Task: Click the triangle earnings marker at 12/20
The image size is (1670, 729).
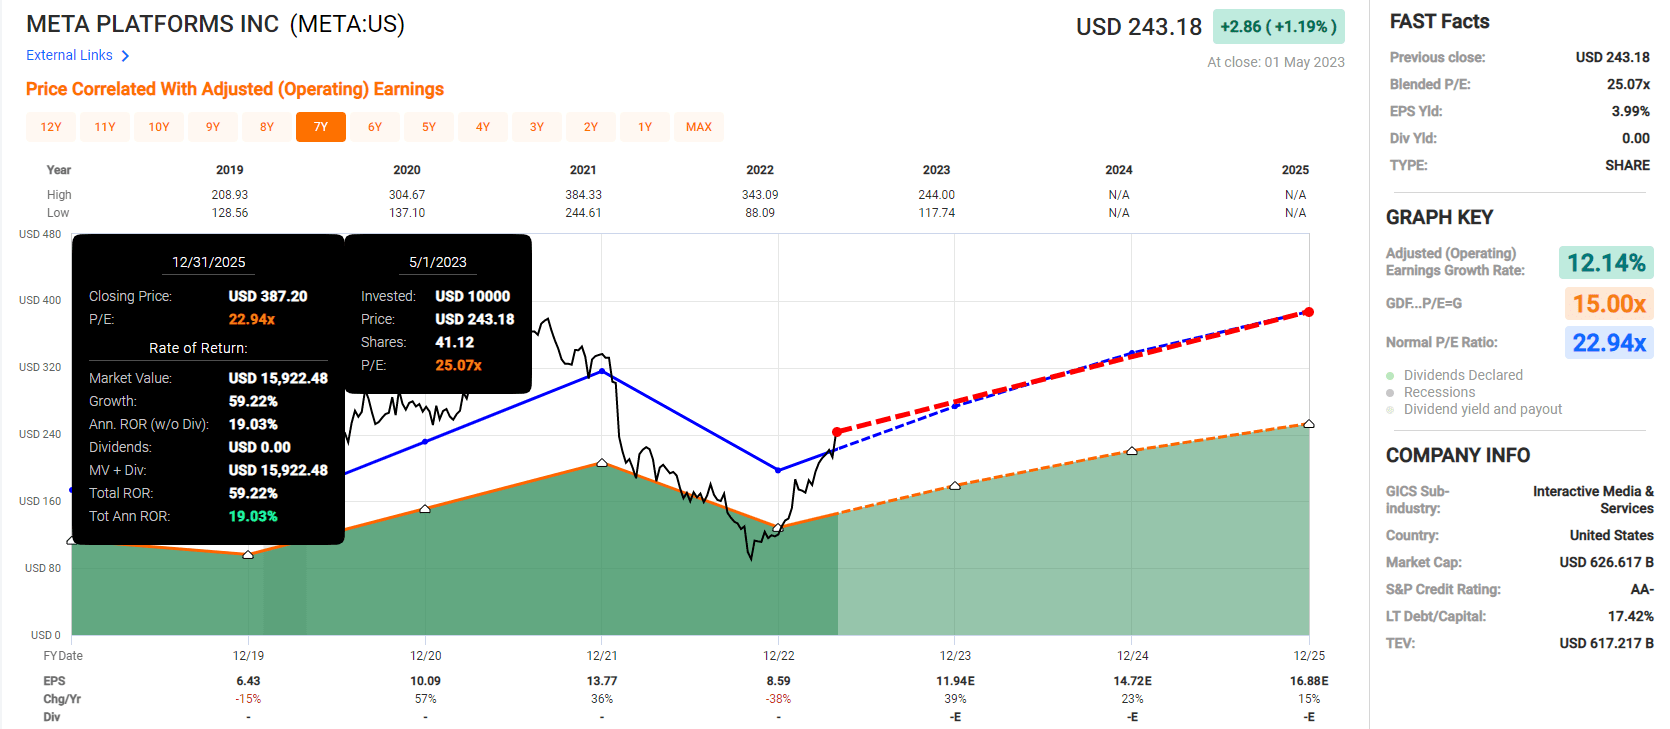Action: coord(425,509)
